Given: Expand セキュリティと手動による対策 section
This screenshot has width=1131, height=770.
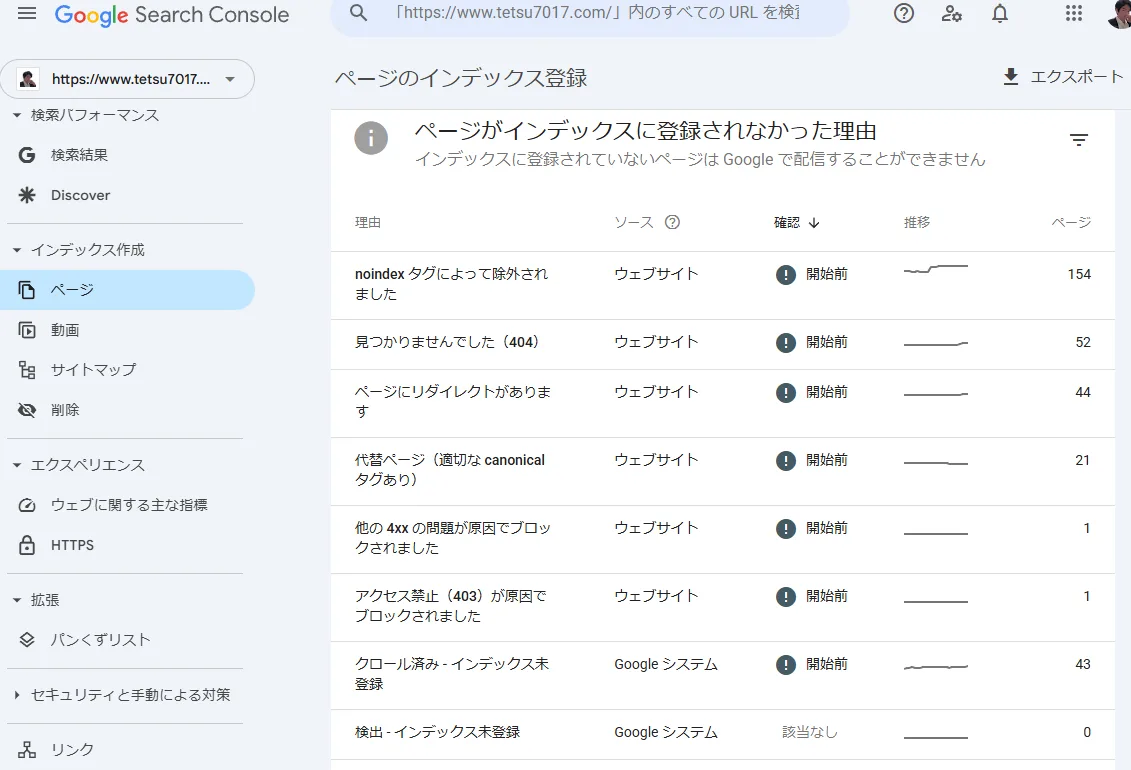Looking at the screenshot, I should tap(17, 695).
